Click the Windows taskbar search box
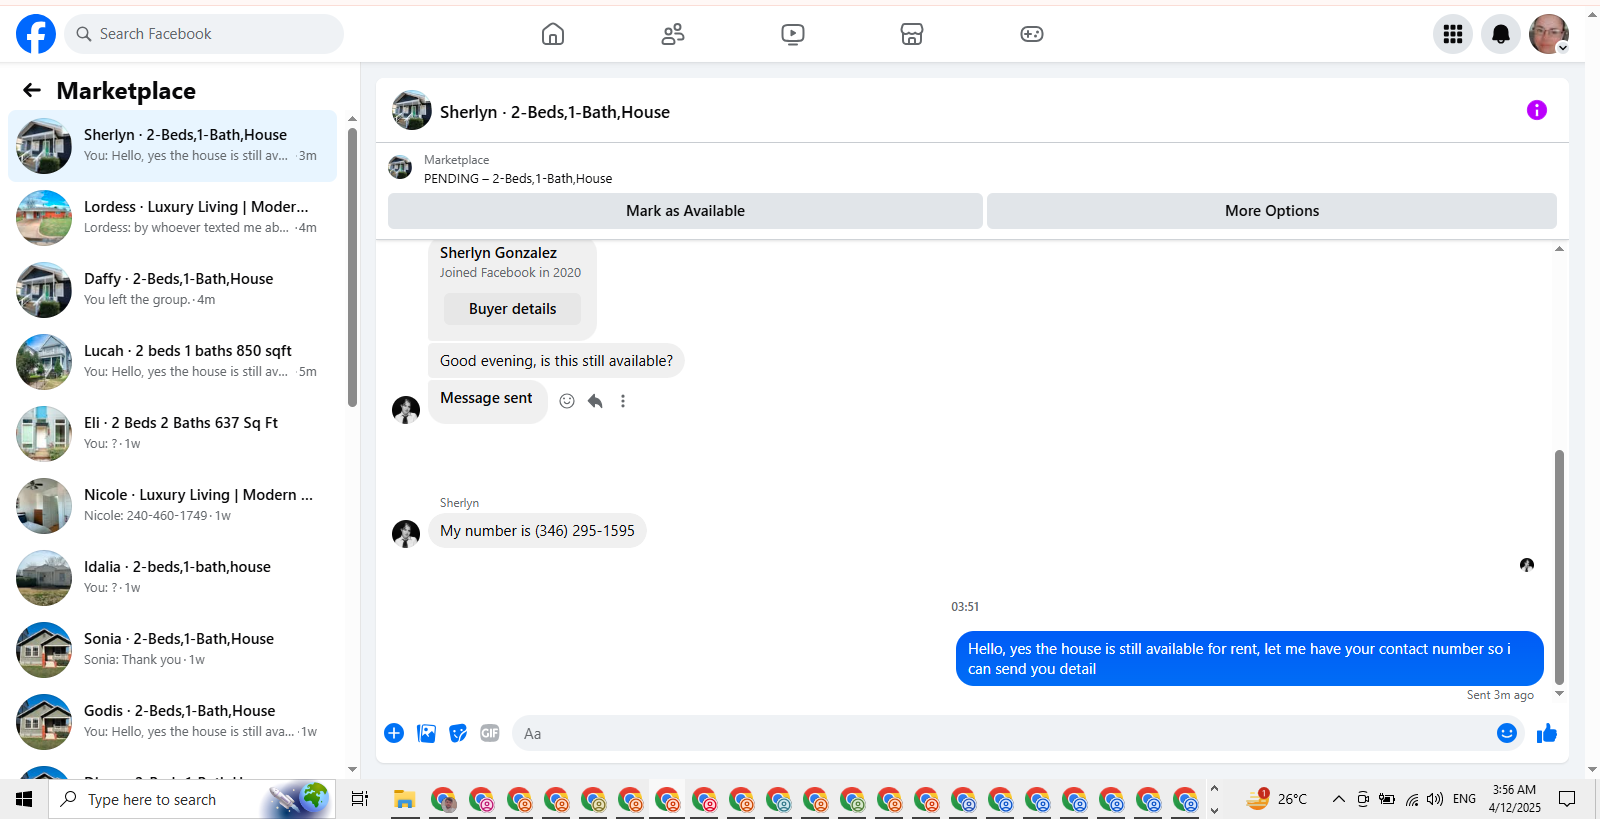The image size is (1600, 819). 192,799
